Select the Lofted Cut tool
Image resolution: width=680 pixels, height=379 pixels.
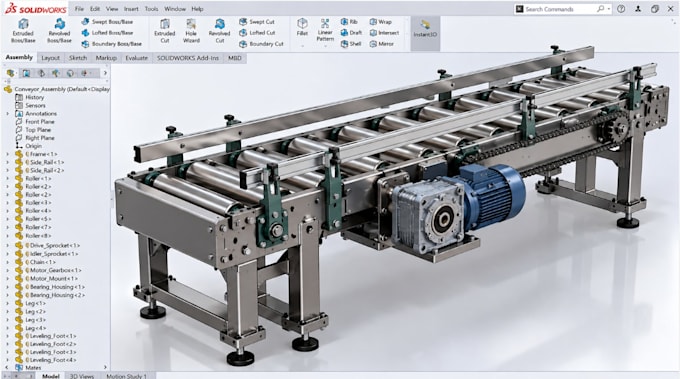[x=257, y=33]
